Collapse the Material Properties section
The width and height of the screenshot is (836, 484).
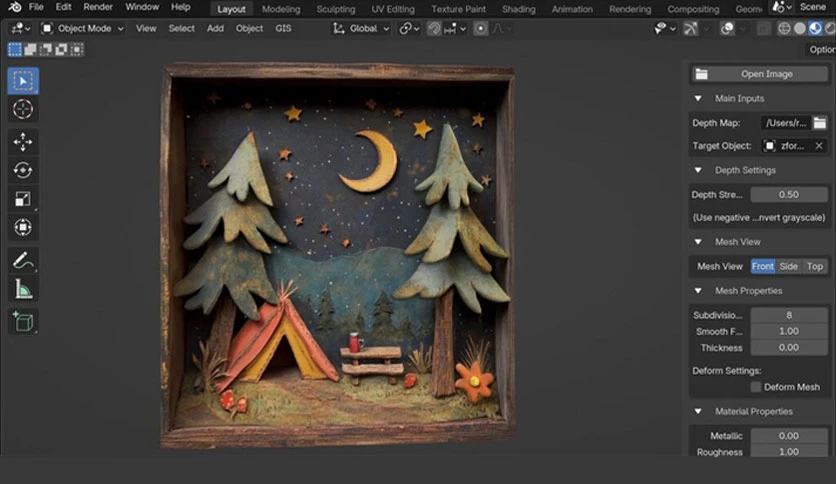click(698, 412)
